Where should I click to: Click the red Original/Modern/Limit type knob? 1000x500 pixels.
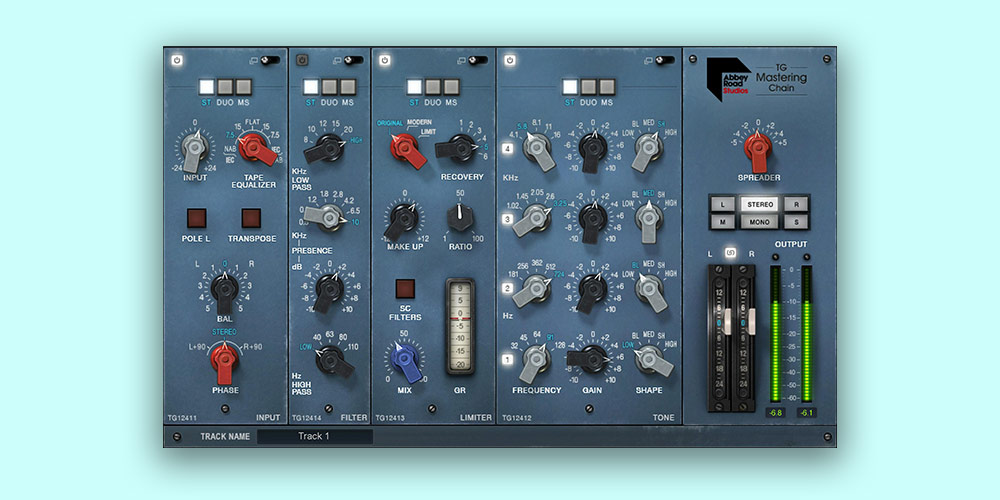click(x=406, y=149)
